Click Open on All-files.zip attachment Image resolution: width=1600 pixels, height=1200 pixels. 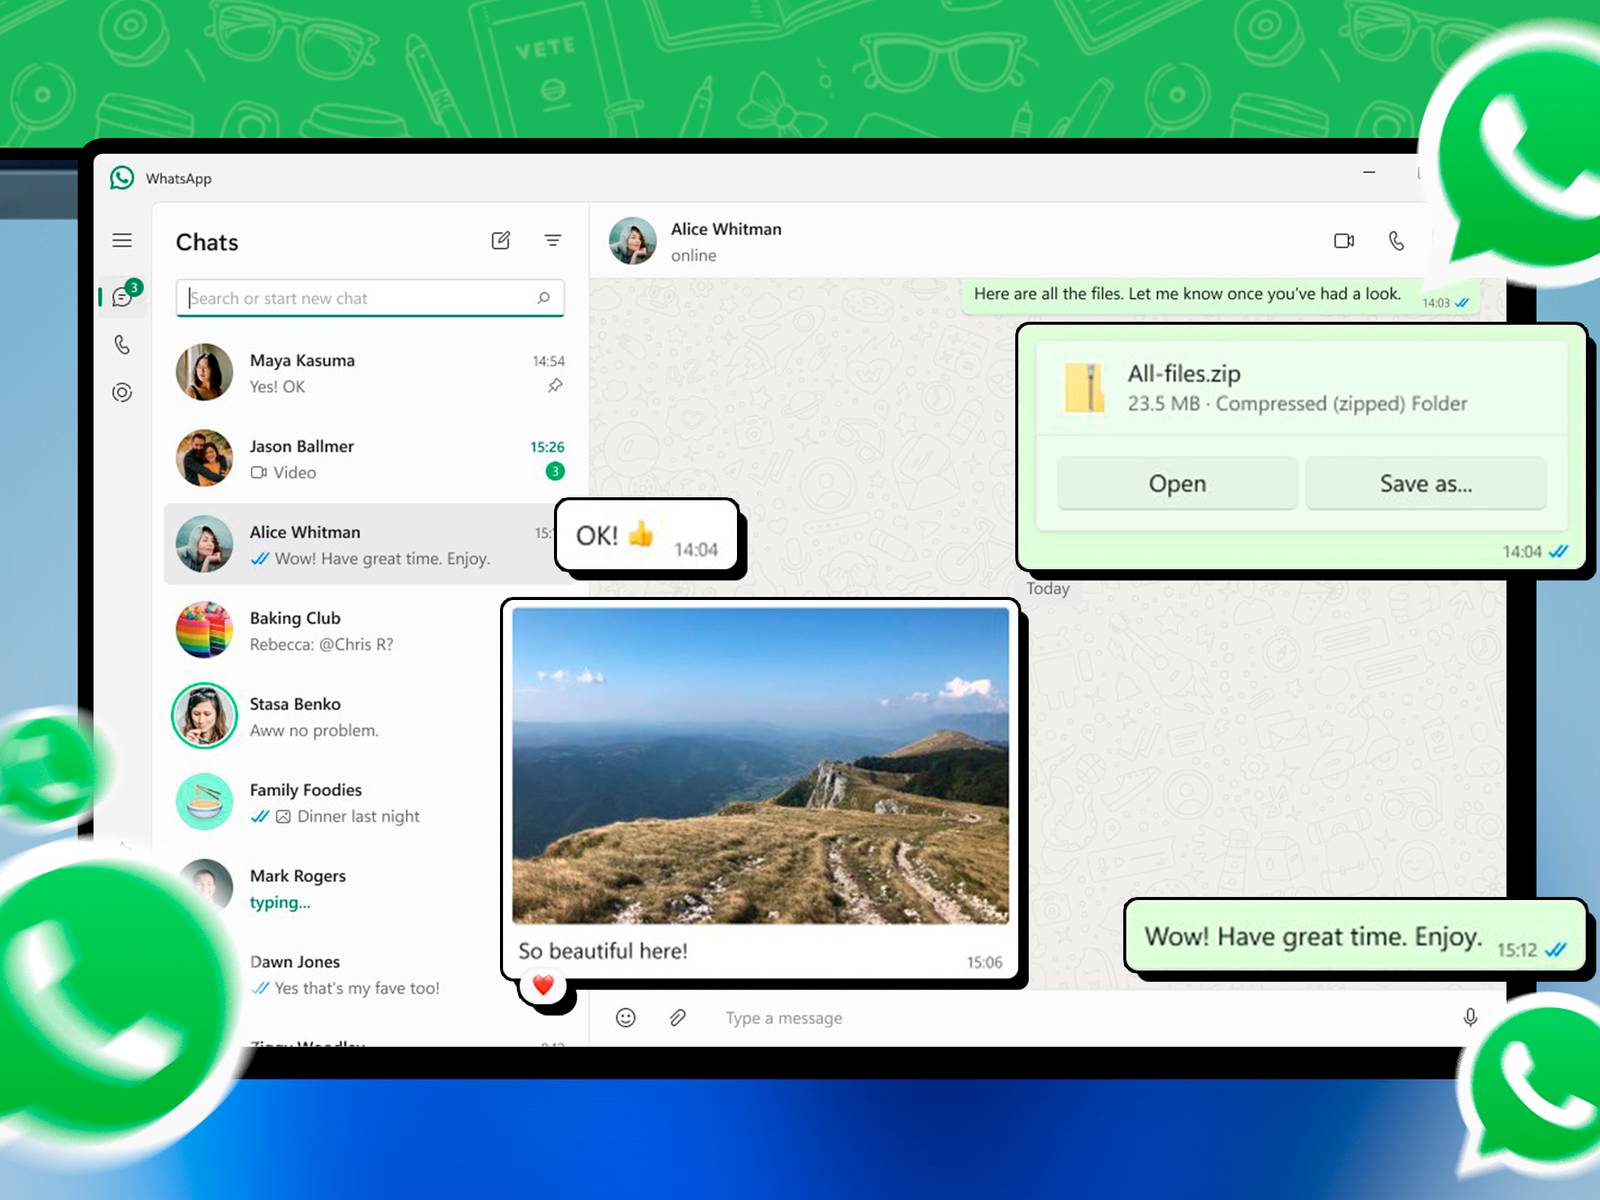pos(1177,484)
